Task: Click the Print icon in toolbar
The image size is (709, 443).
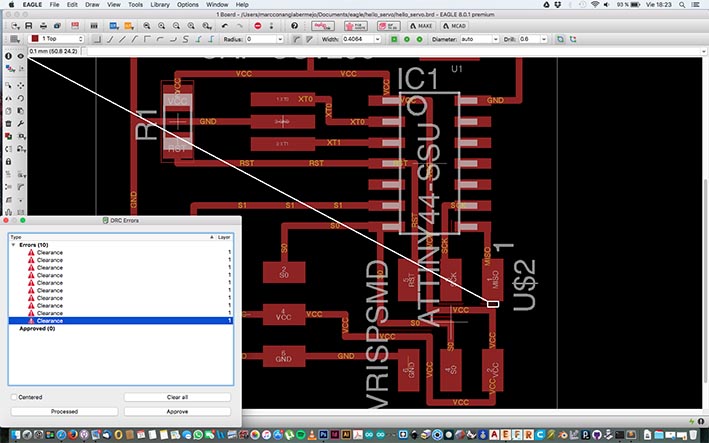Action: (43, 26)
